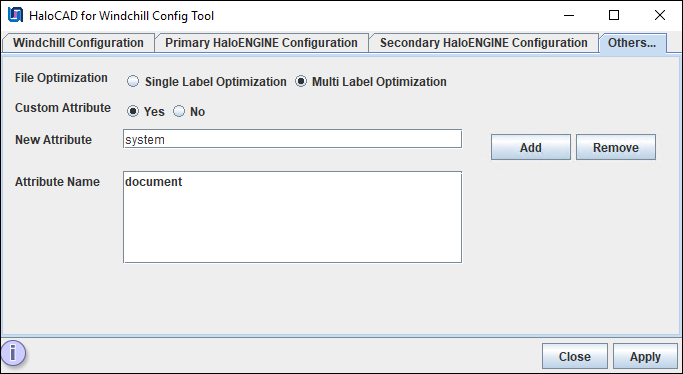
Task: Select Multi Label Optimization radio button
Action: (301, 81)
